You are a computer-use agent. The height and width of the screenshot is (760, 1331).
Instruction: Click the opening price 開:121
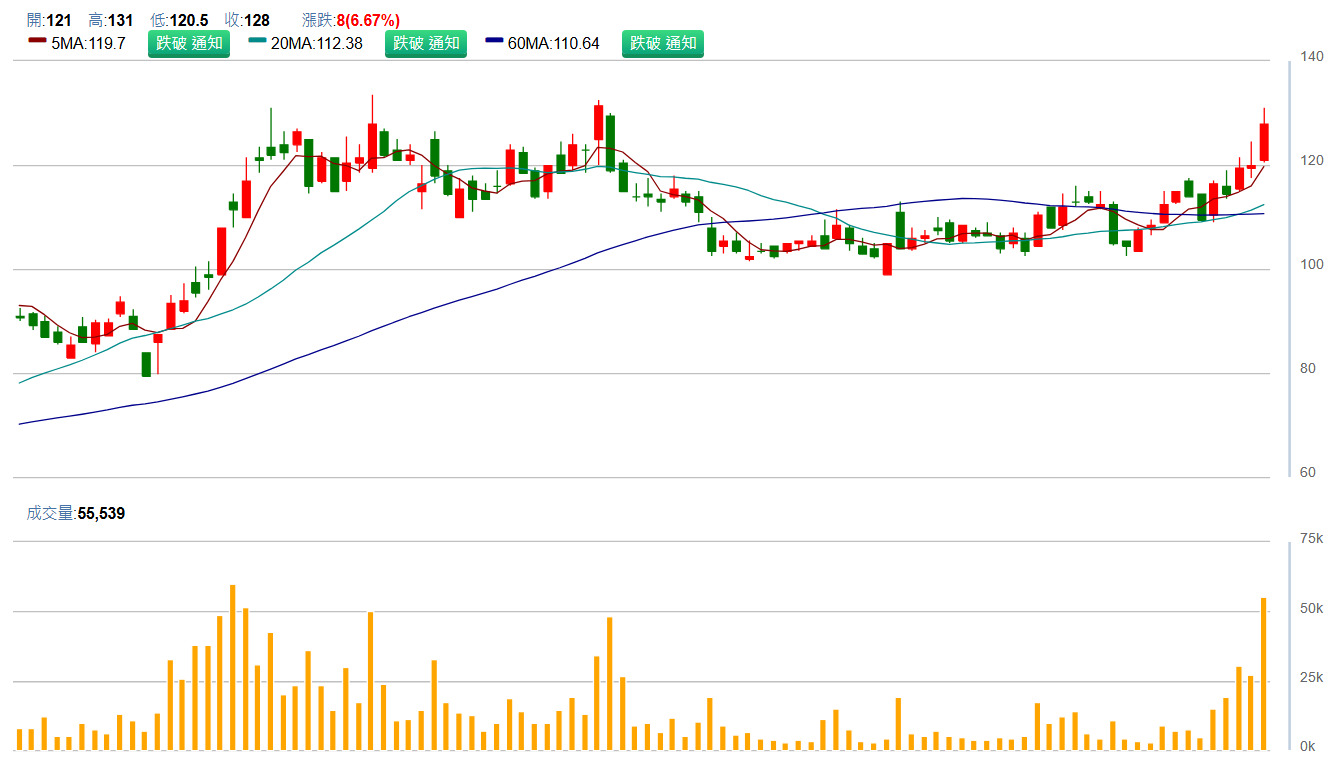click(x=49, y=20)
